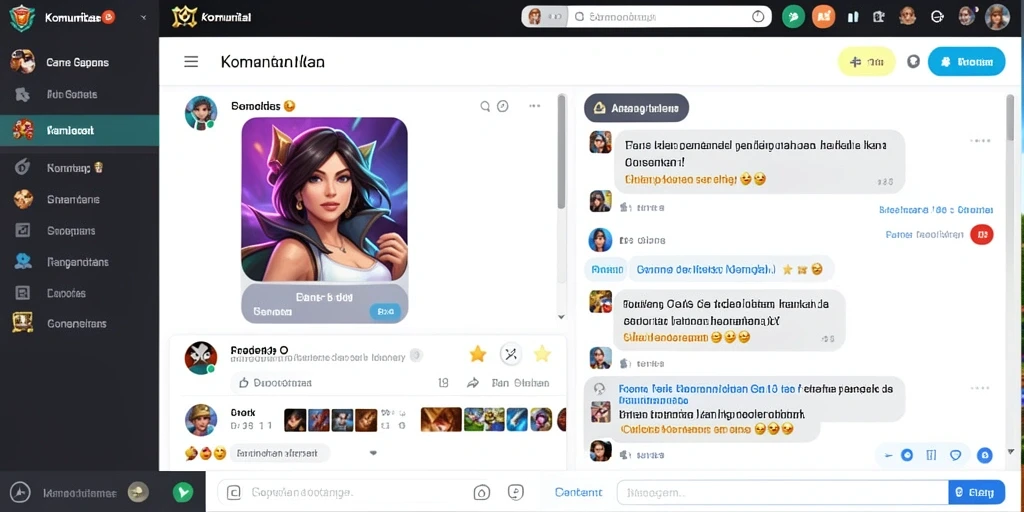Image resolution: width=1024 pixels, height=512 pixels.
Task: Open the female character artwork thumbnail
Action: (x=325, y=200)
